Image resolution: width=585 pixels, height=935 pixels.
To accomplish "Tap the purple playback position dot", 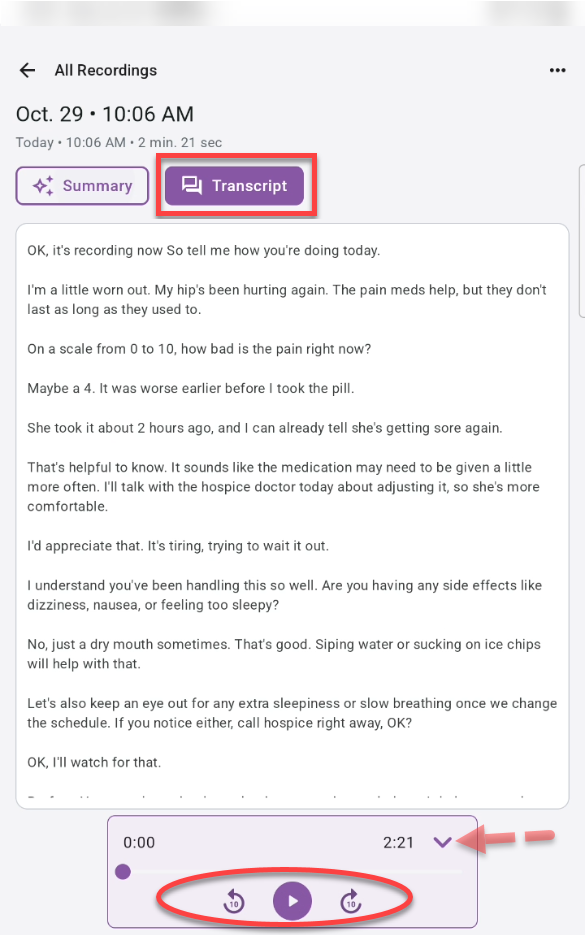I will 122,871.
